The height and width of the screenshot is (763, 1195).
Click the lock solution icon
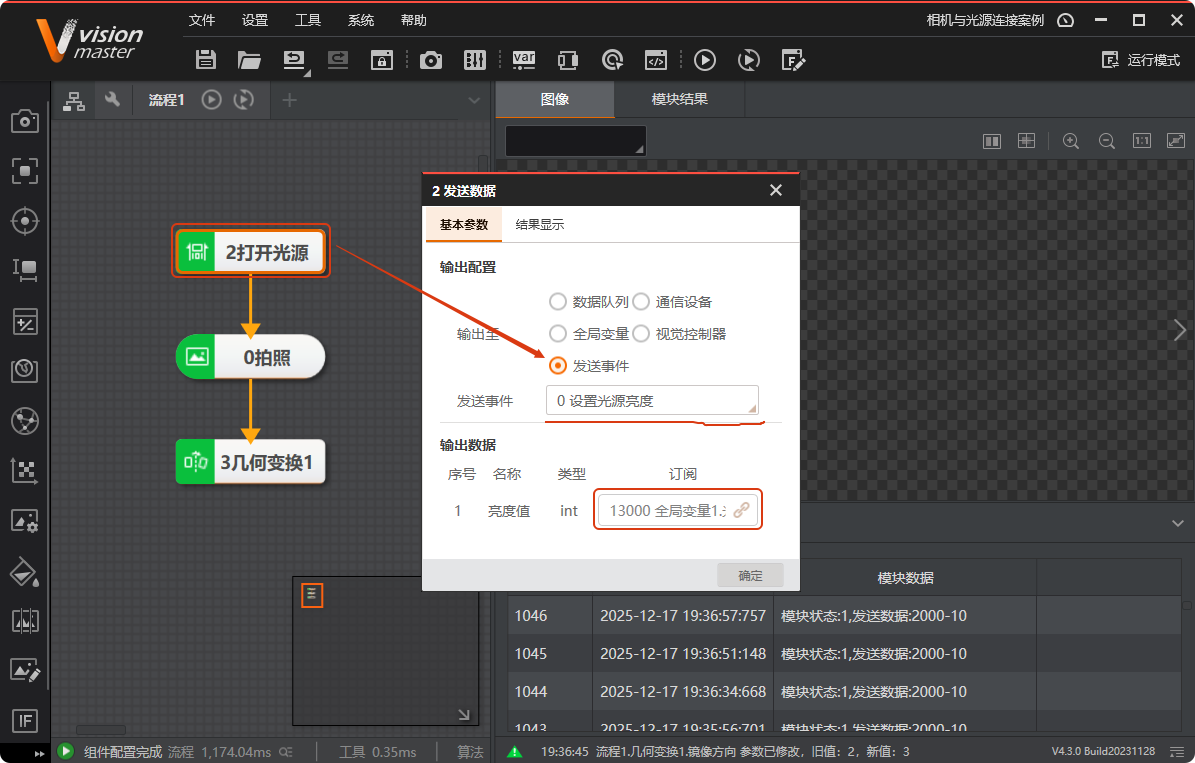coord(382,59)
